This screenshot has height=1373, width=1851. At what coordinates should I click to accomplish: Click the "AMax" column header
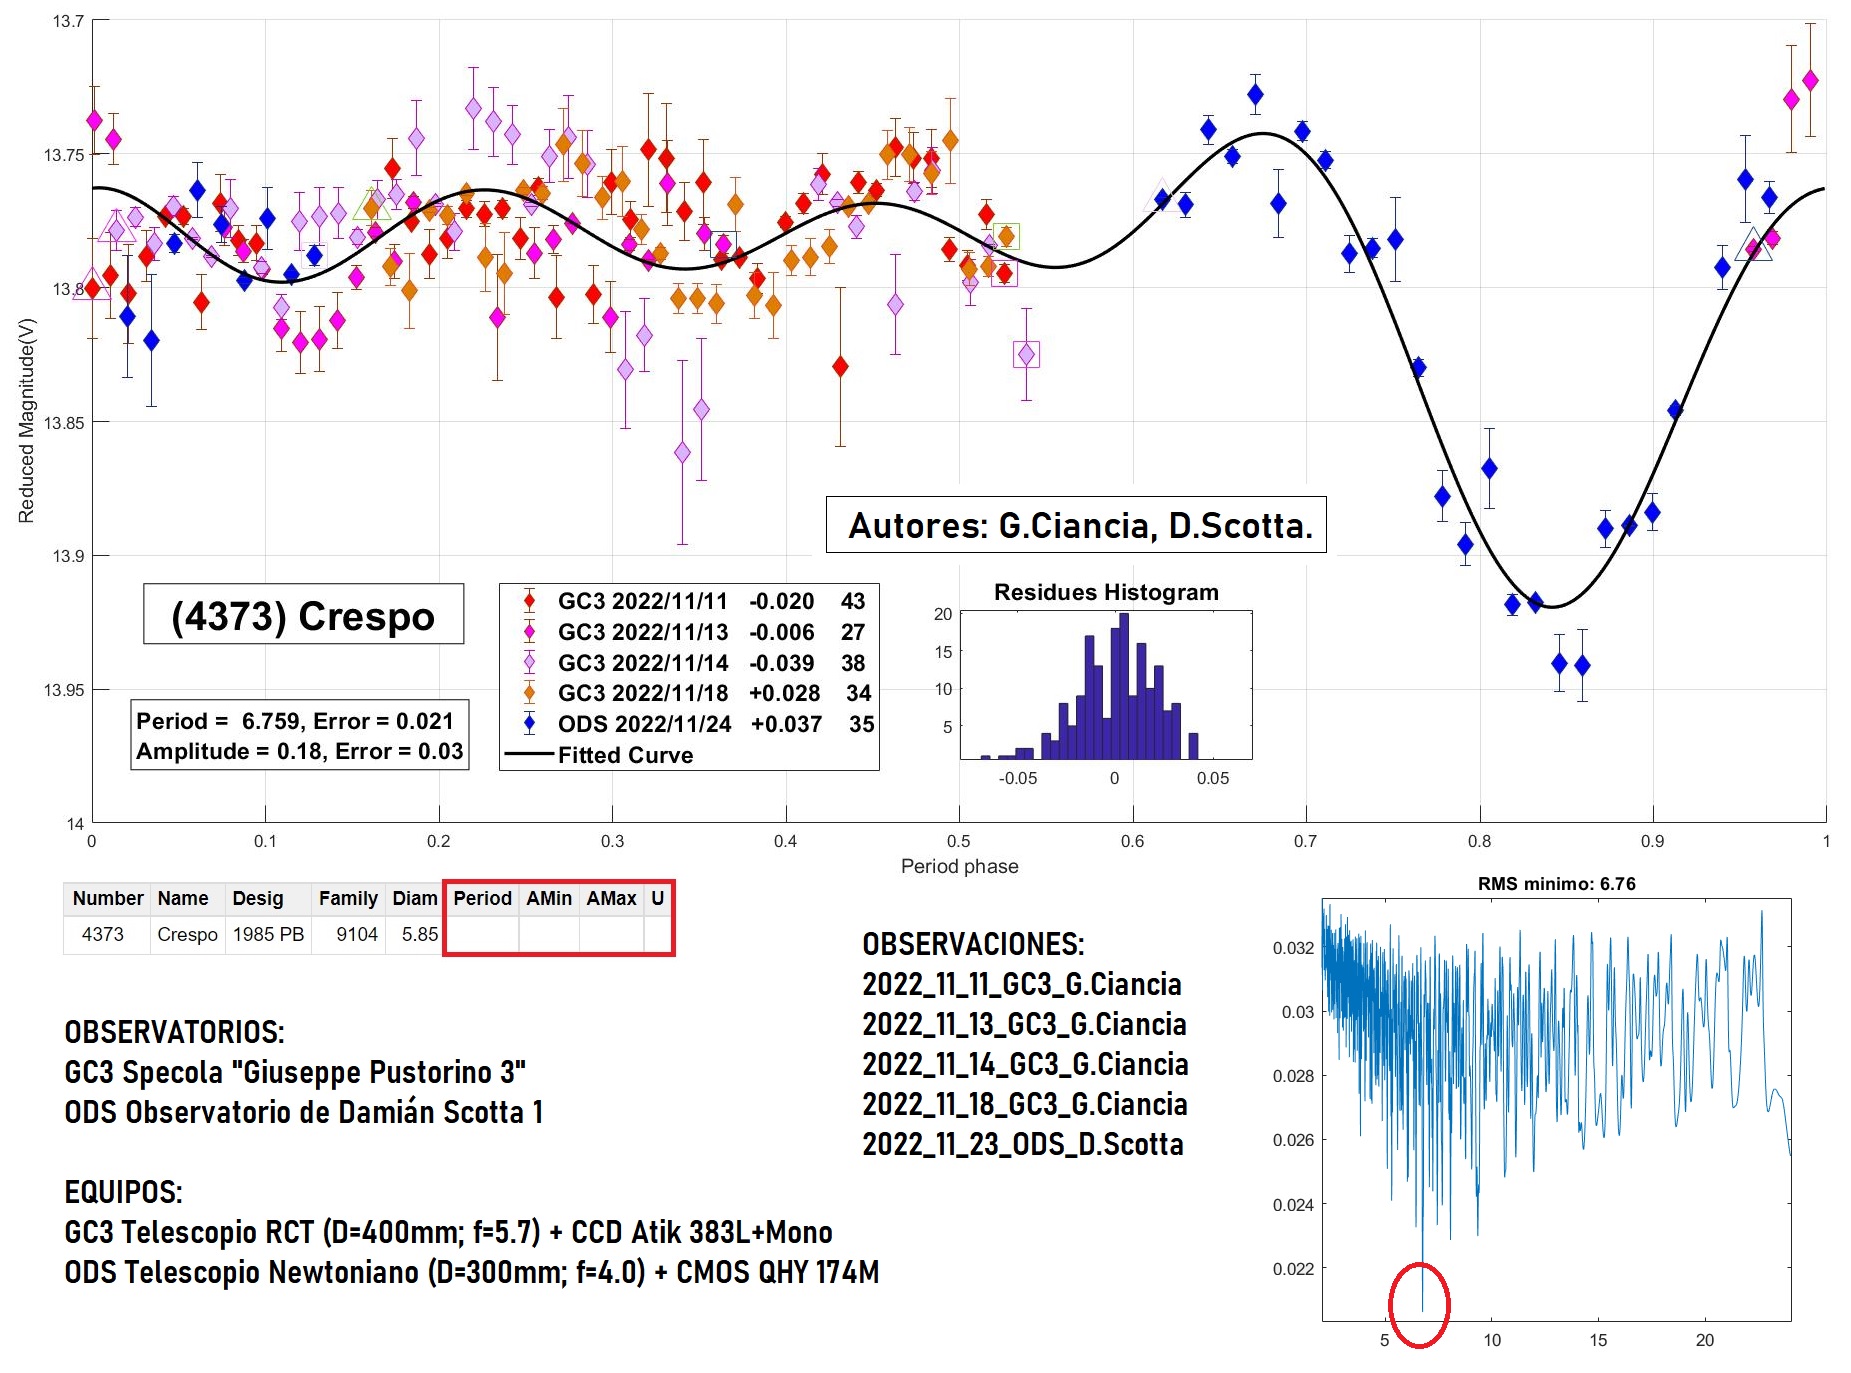pos(611,898)
